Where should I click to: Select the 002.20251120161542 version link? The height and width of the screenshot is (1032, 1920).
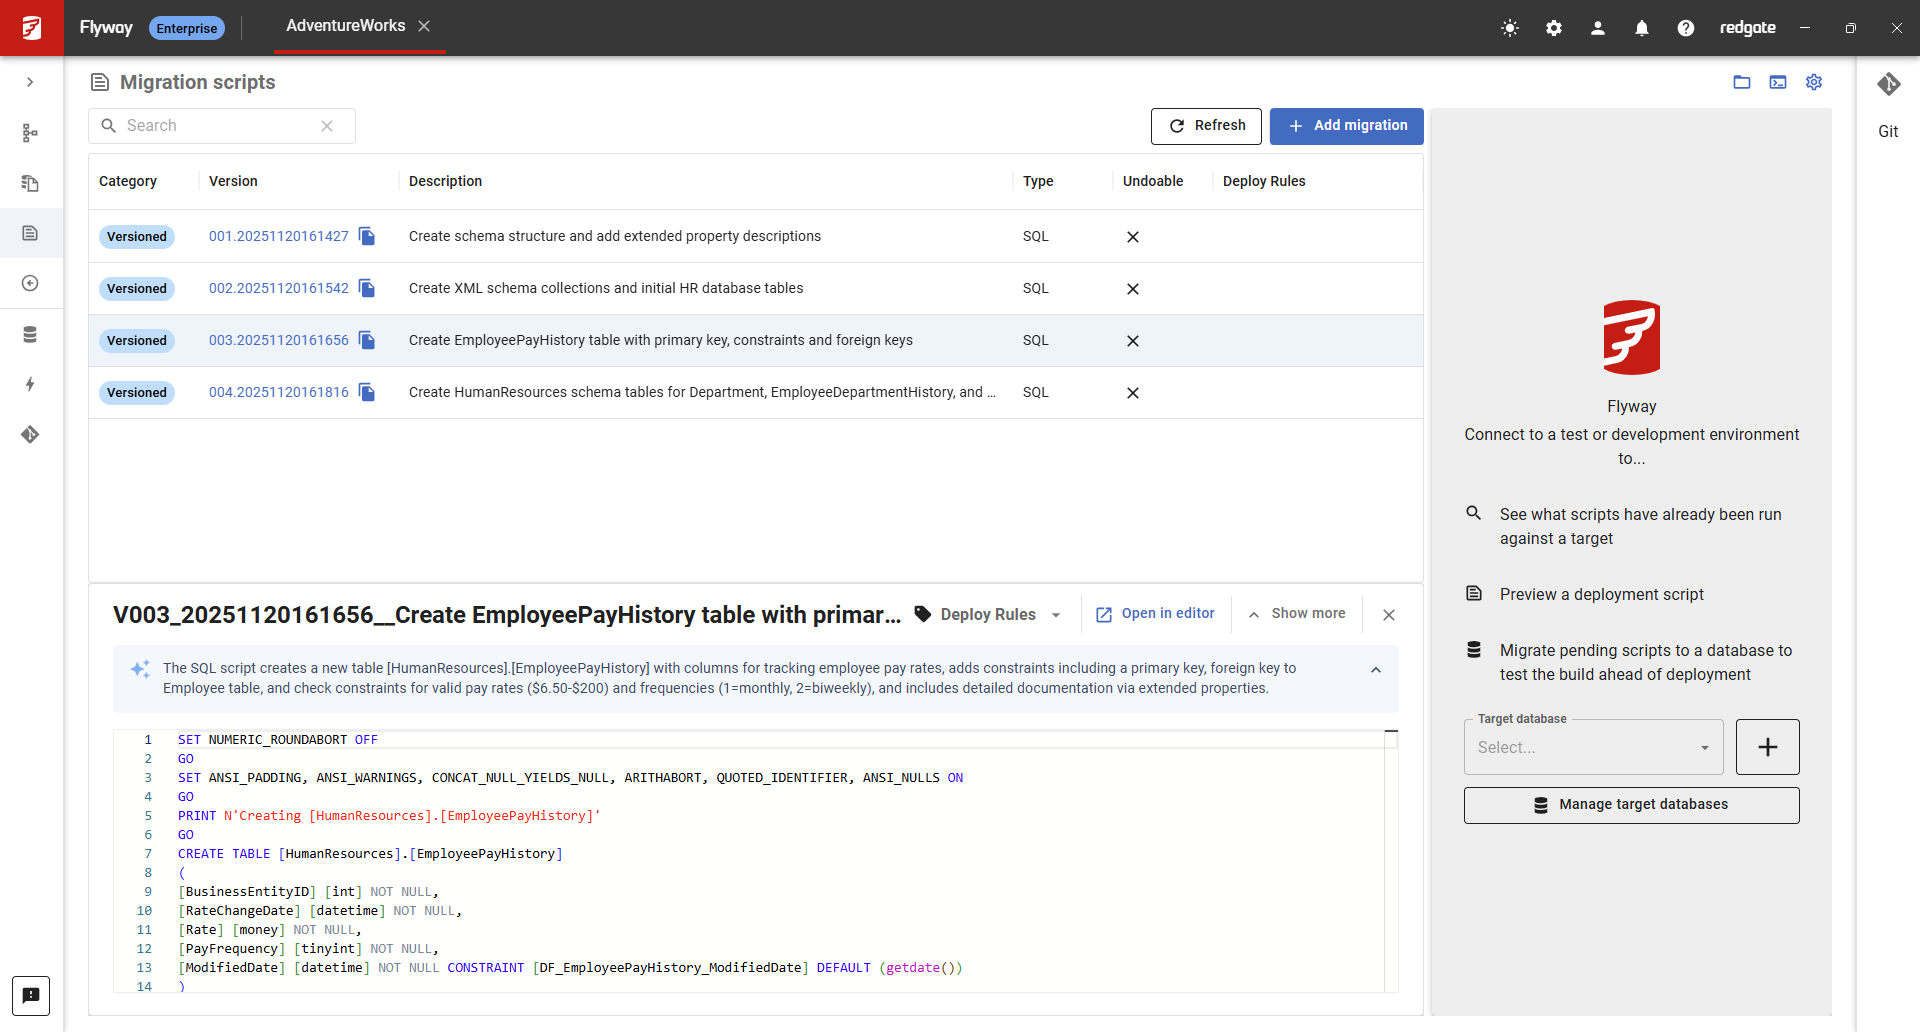coord(278,289)
